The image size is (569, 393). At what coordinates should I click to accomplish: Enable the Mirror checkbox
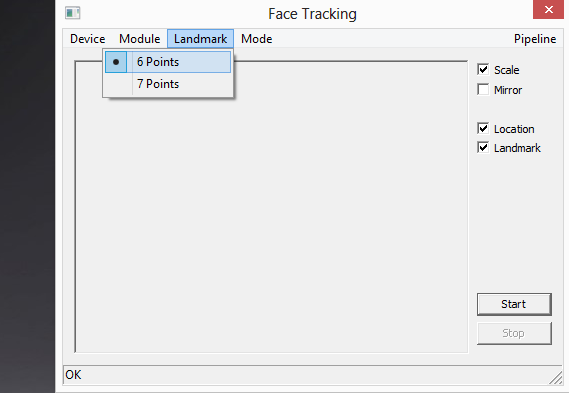483,89
